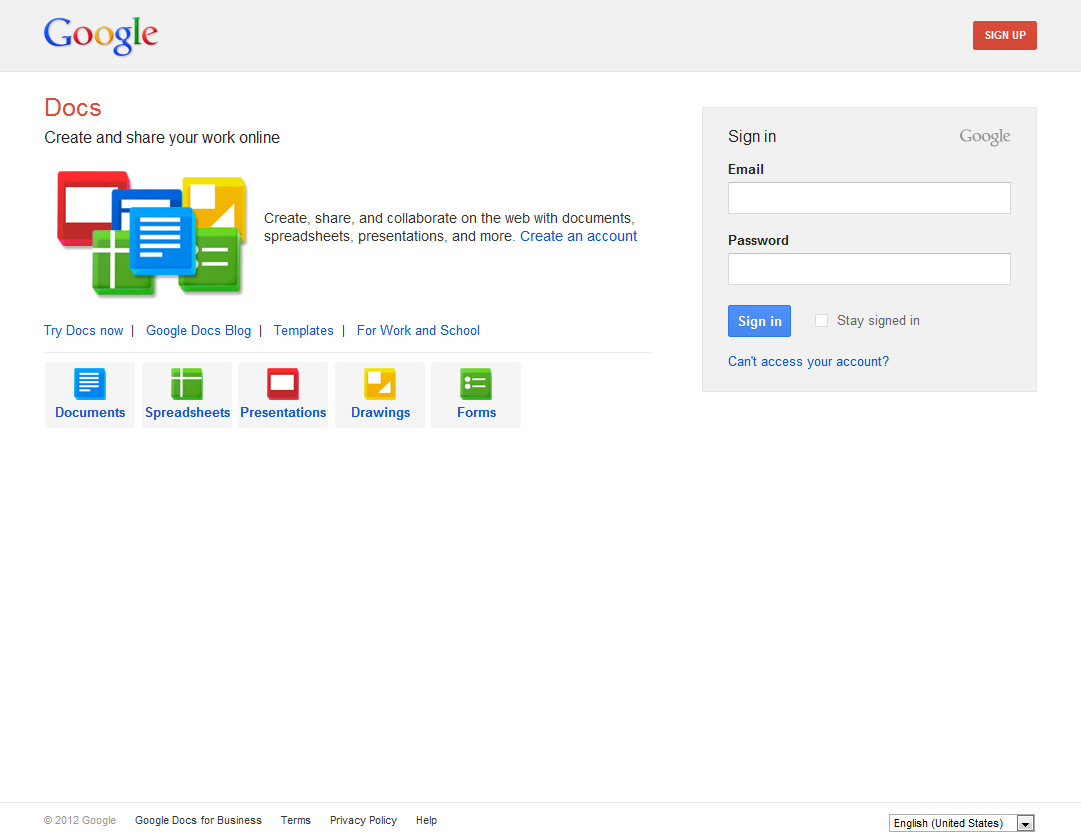Open the blue Documents icon
The image size is (1081, 838).
point(90,384)
